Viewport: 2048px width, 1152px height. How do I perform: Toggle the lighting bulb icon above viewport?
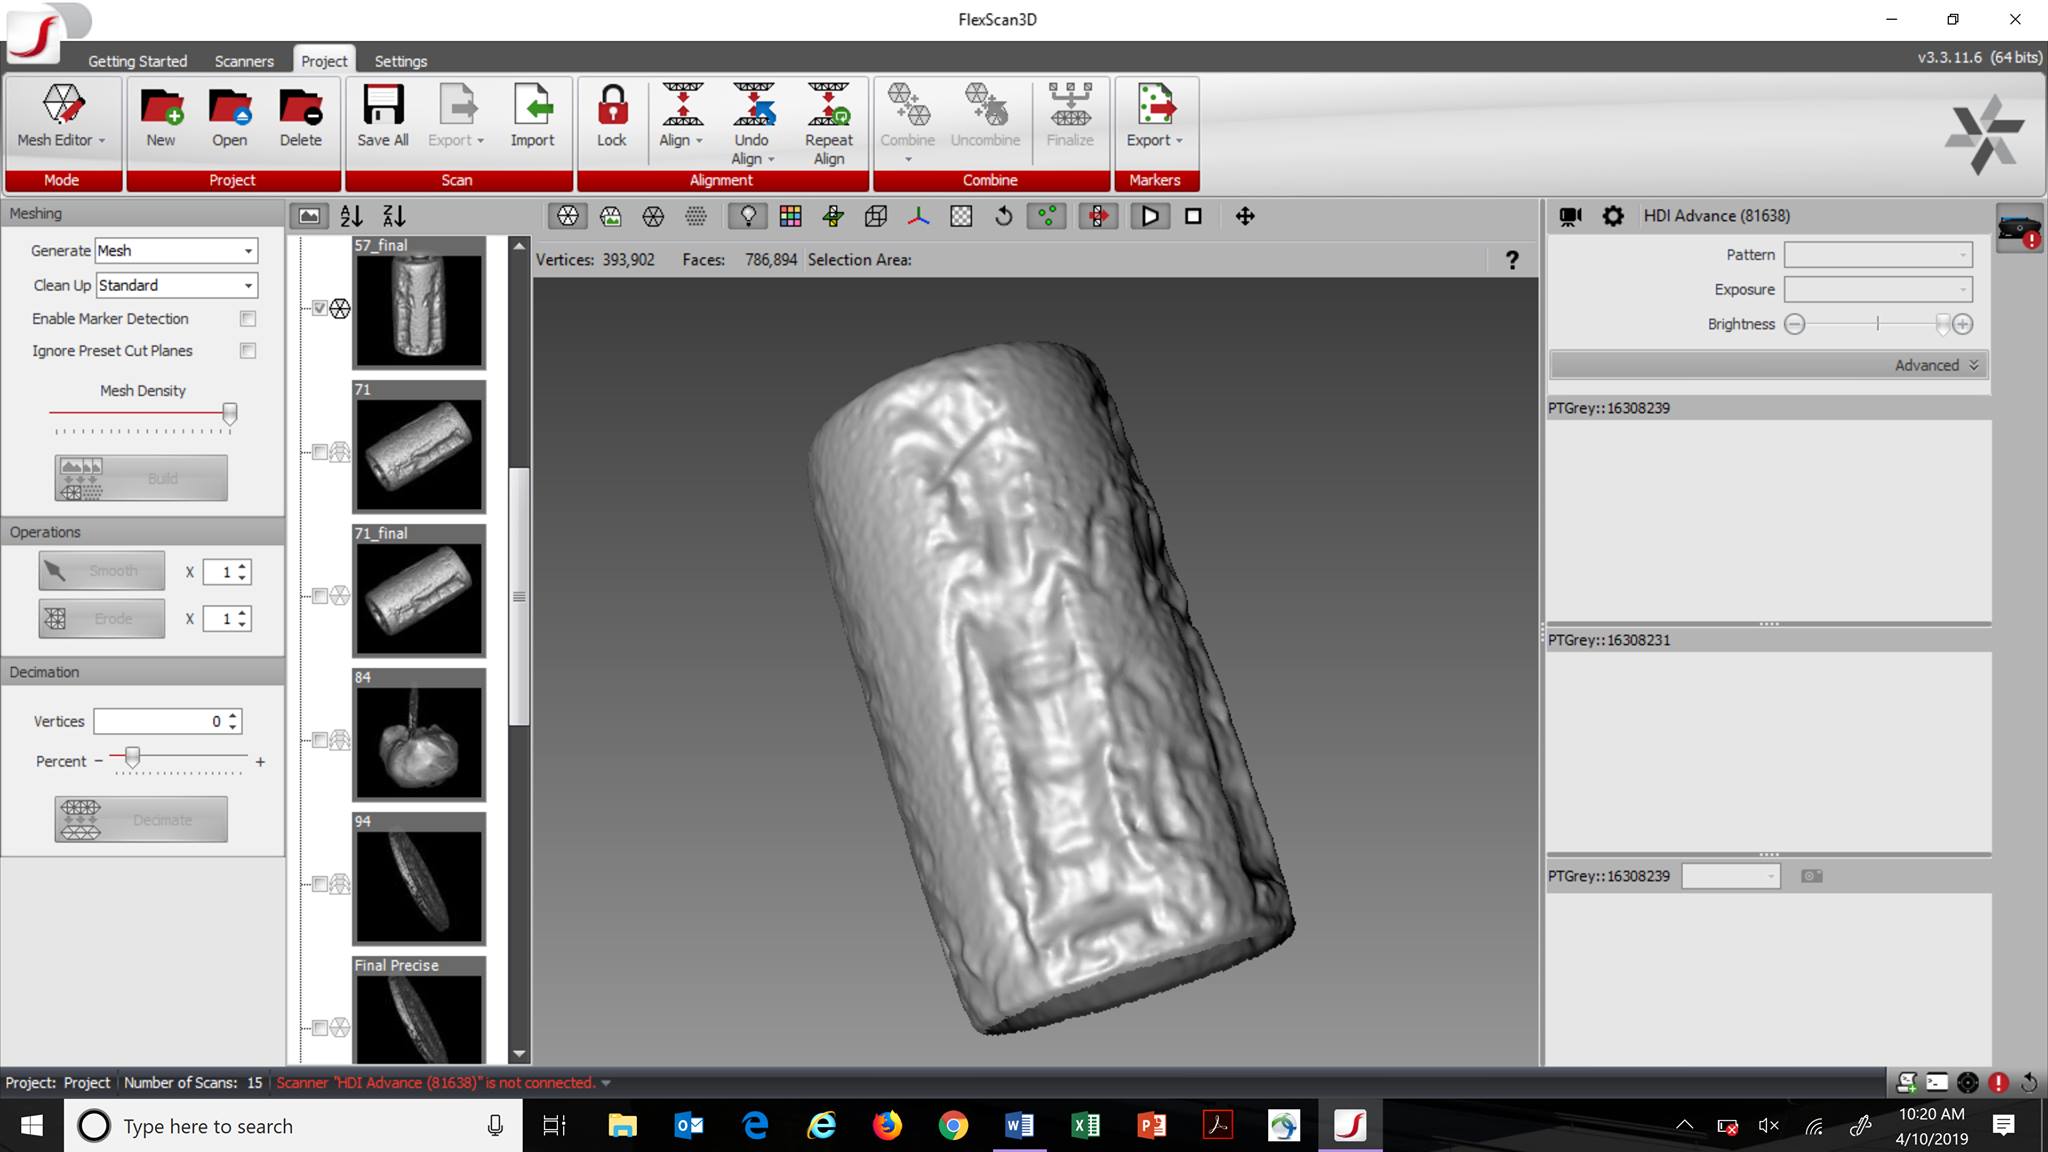point(747,216)
